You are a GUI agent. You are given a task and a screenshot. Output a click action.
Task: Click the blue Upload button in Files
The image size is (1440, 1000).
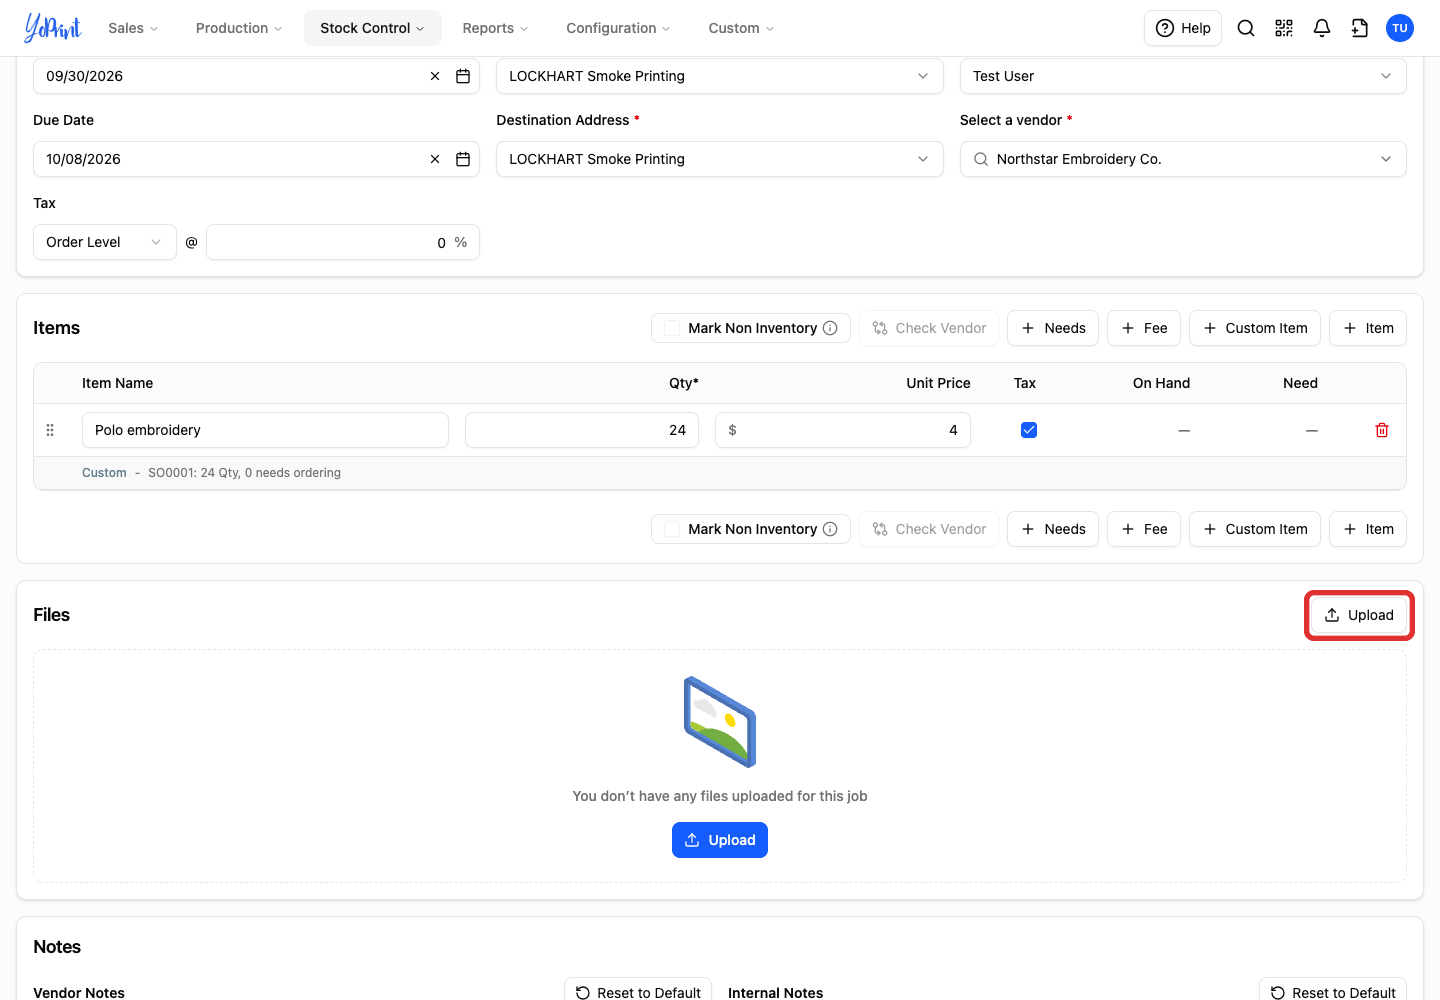[720, 840]
